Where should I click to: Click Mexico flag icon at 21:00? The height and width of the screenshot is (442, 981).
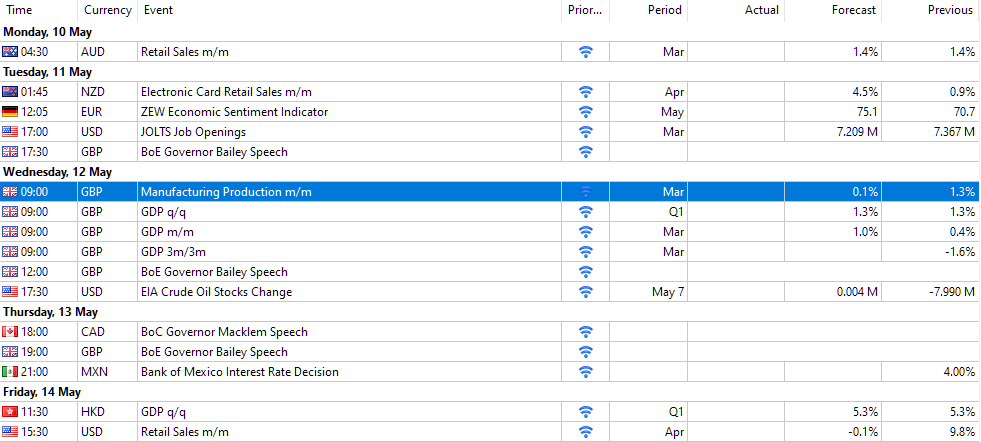point(11,372)
